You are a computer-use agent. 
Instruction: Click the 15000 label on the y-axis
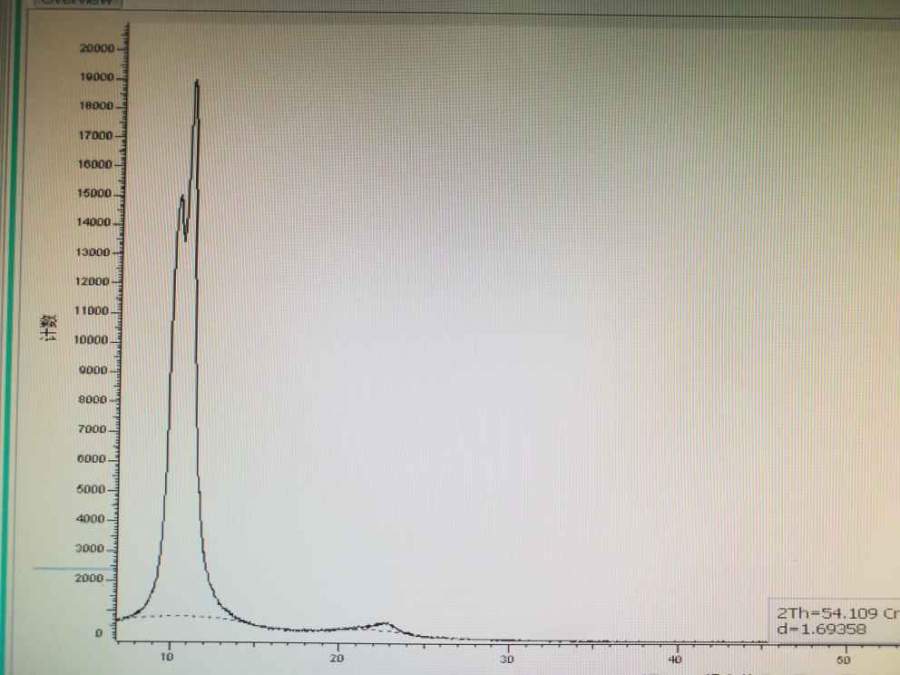coord(94,193)
